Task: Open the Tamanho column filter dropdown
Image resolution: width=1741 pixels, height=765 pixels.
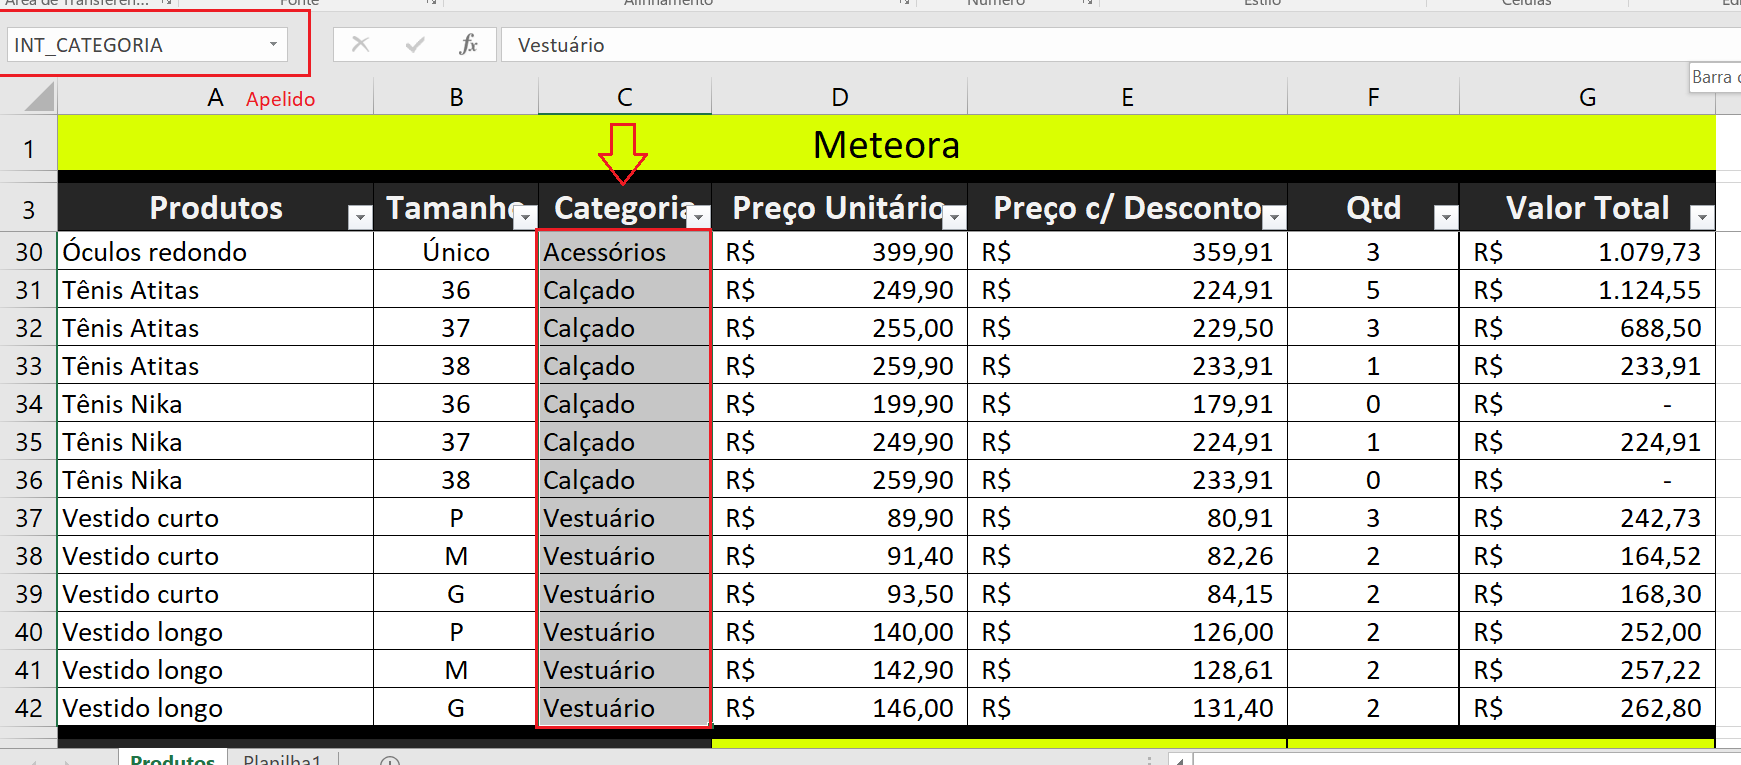Action: (526, 217)
